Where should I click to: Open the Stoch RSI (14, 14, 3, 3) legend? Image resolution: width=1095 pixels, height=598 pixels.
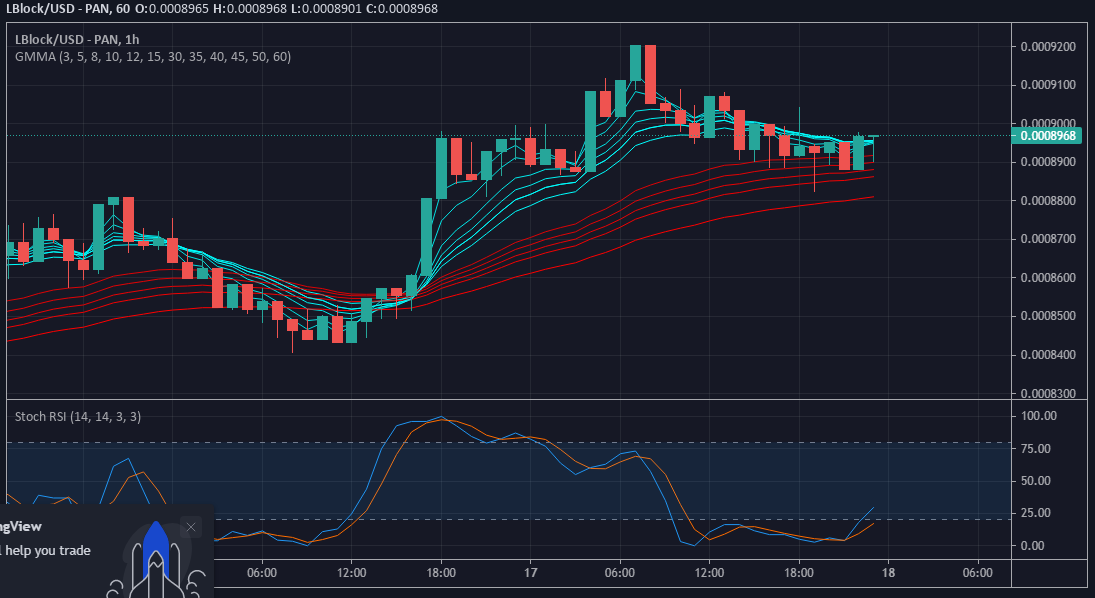pyautogui.click(x=78, y=416)
